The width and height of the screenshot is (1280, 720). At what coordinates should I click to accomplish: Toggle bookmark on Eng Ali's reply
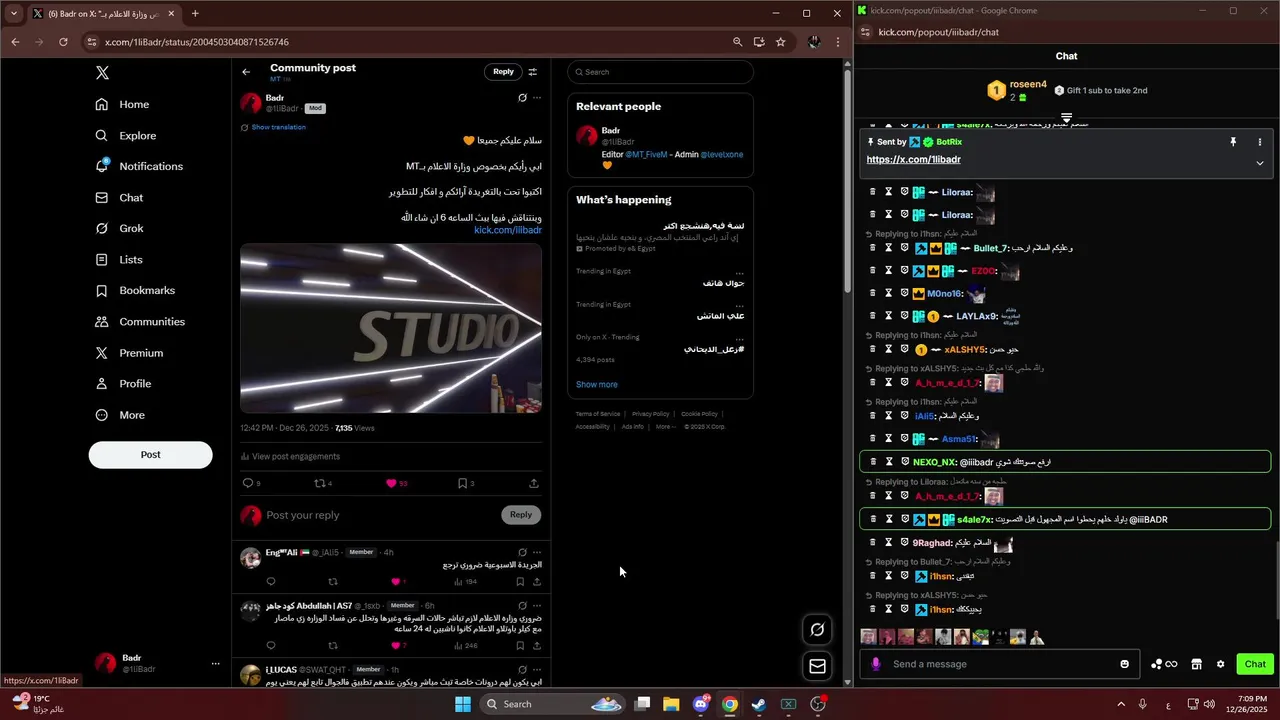coord(520,581)
